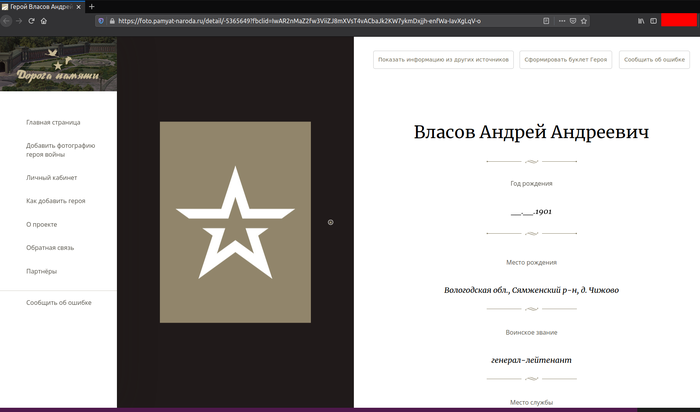Click the browser back arrow
700x412 pixels.
click(7, 20)
